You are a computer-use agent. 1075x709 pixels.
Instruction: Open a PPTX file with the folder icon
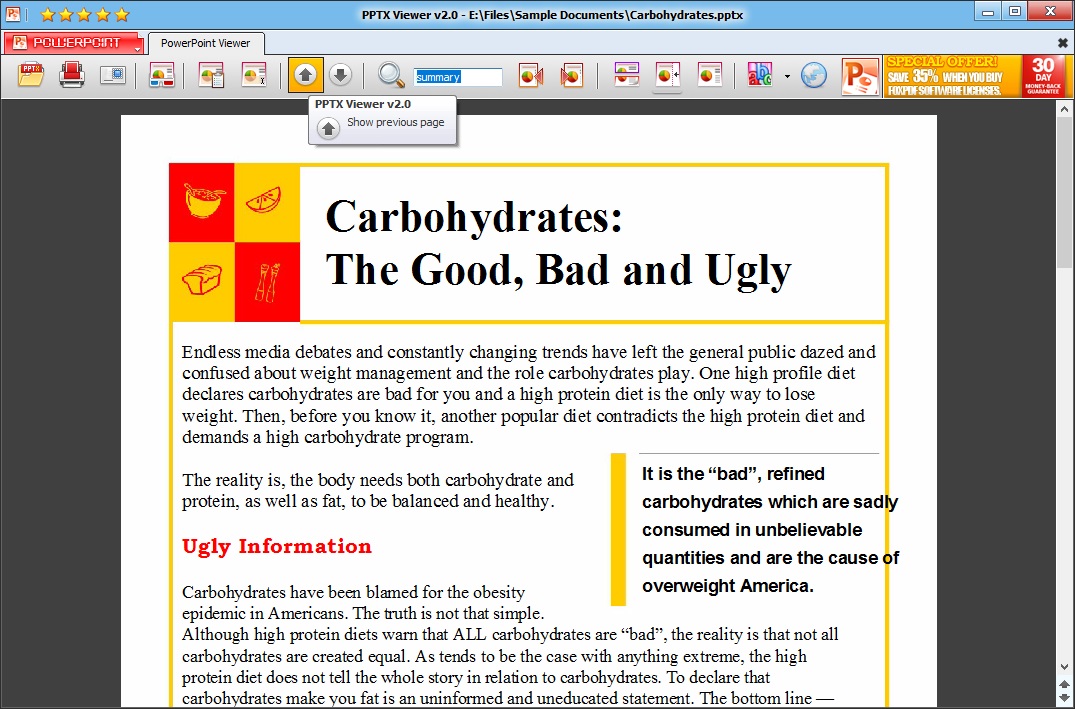[31, 75]
